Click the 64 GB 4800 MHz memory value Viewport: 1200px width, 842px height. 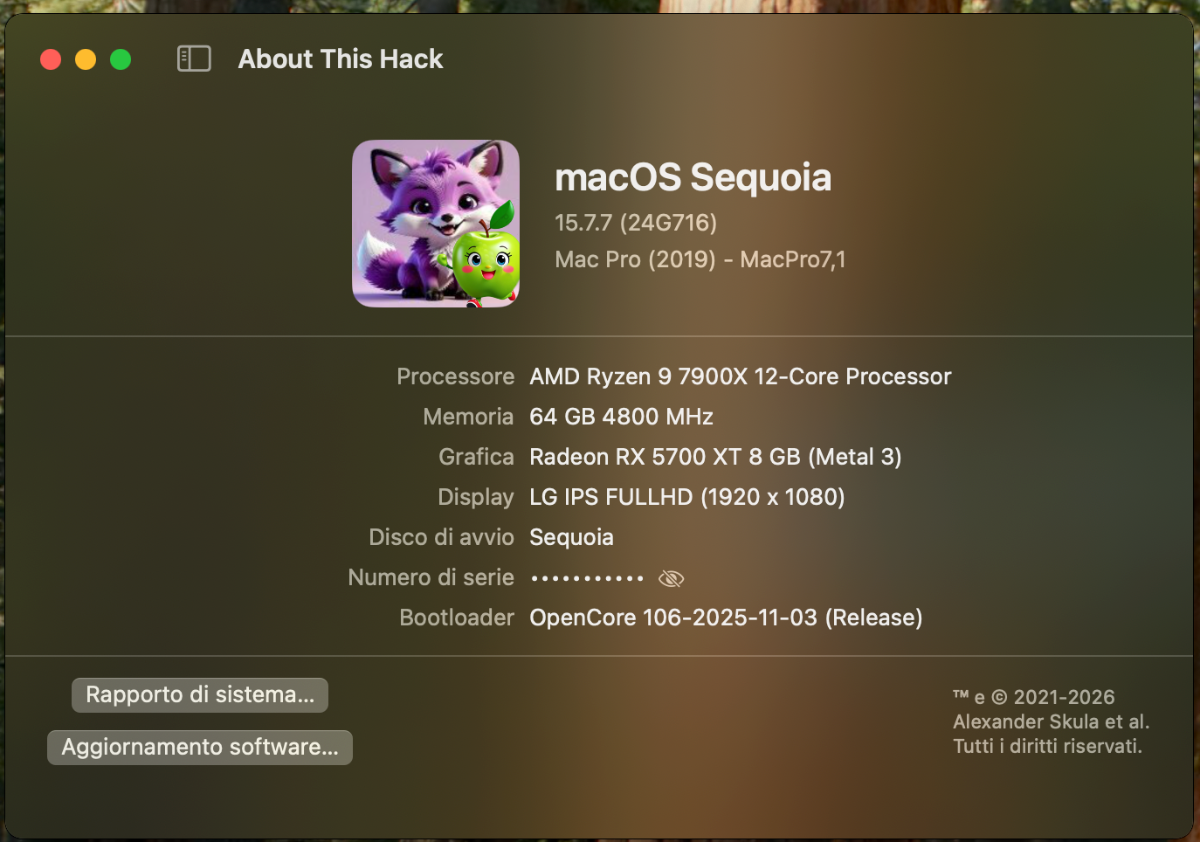(x=621, y=417)
